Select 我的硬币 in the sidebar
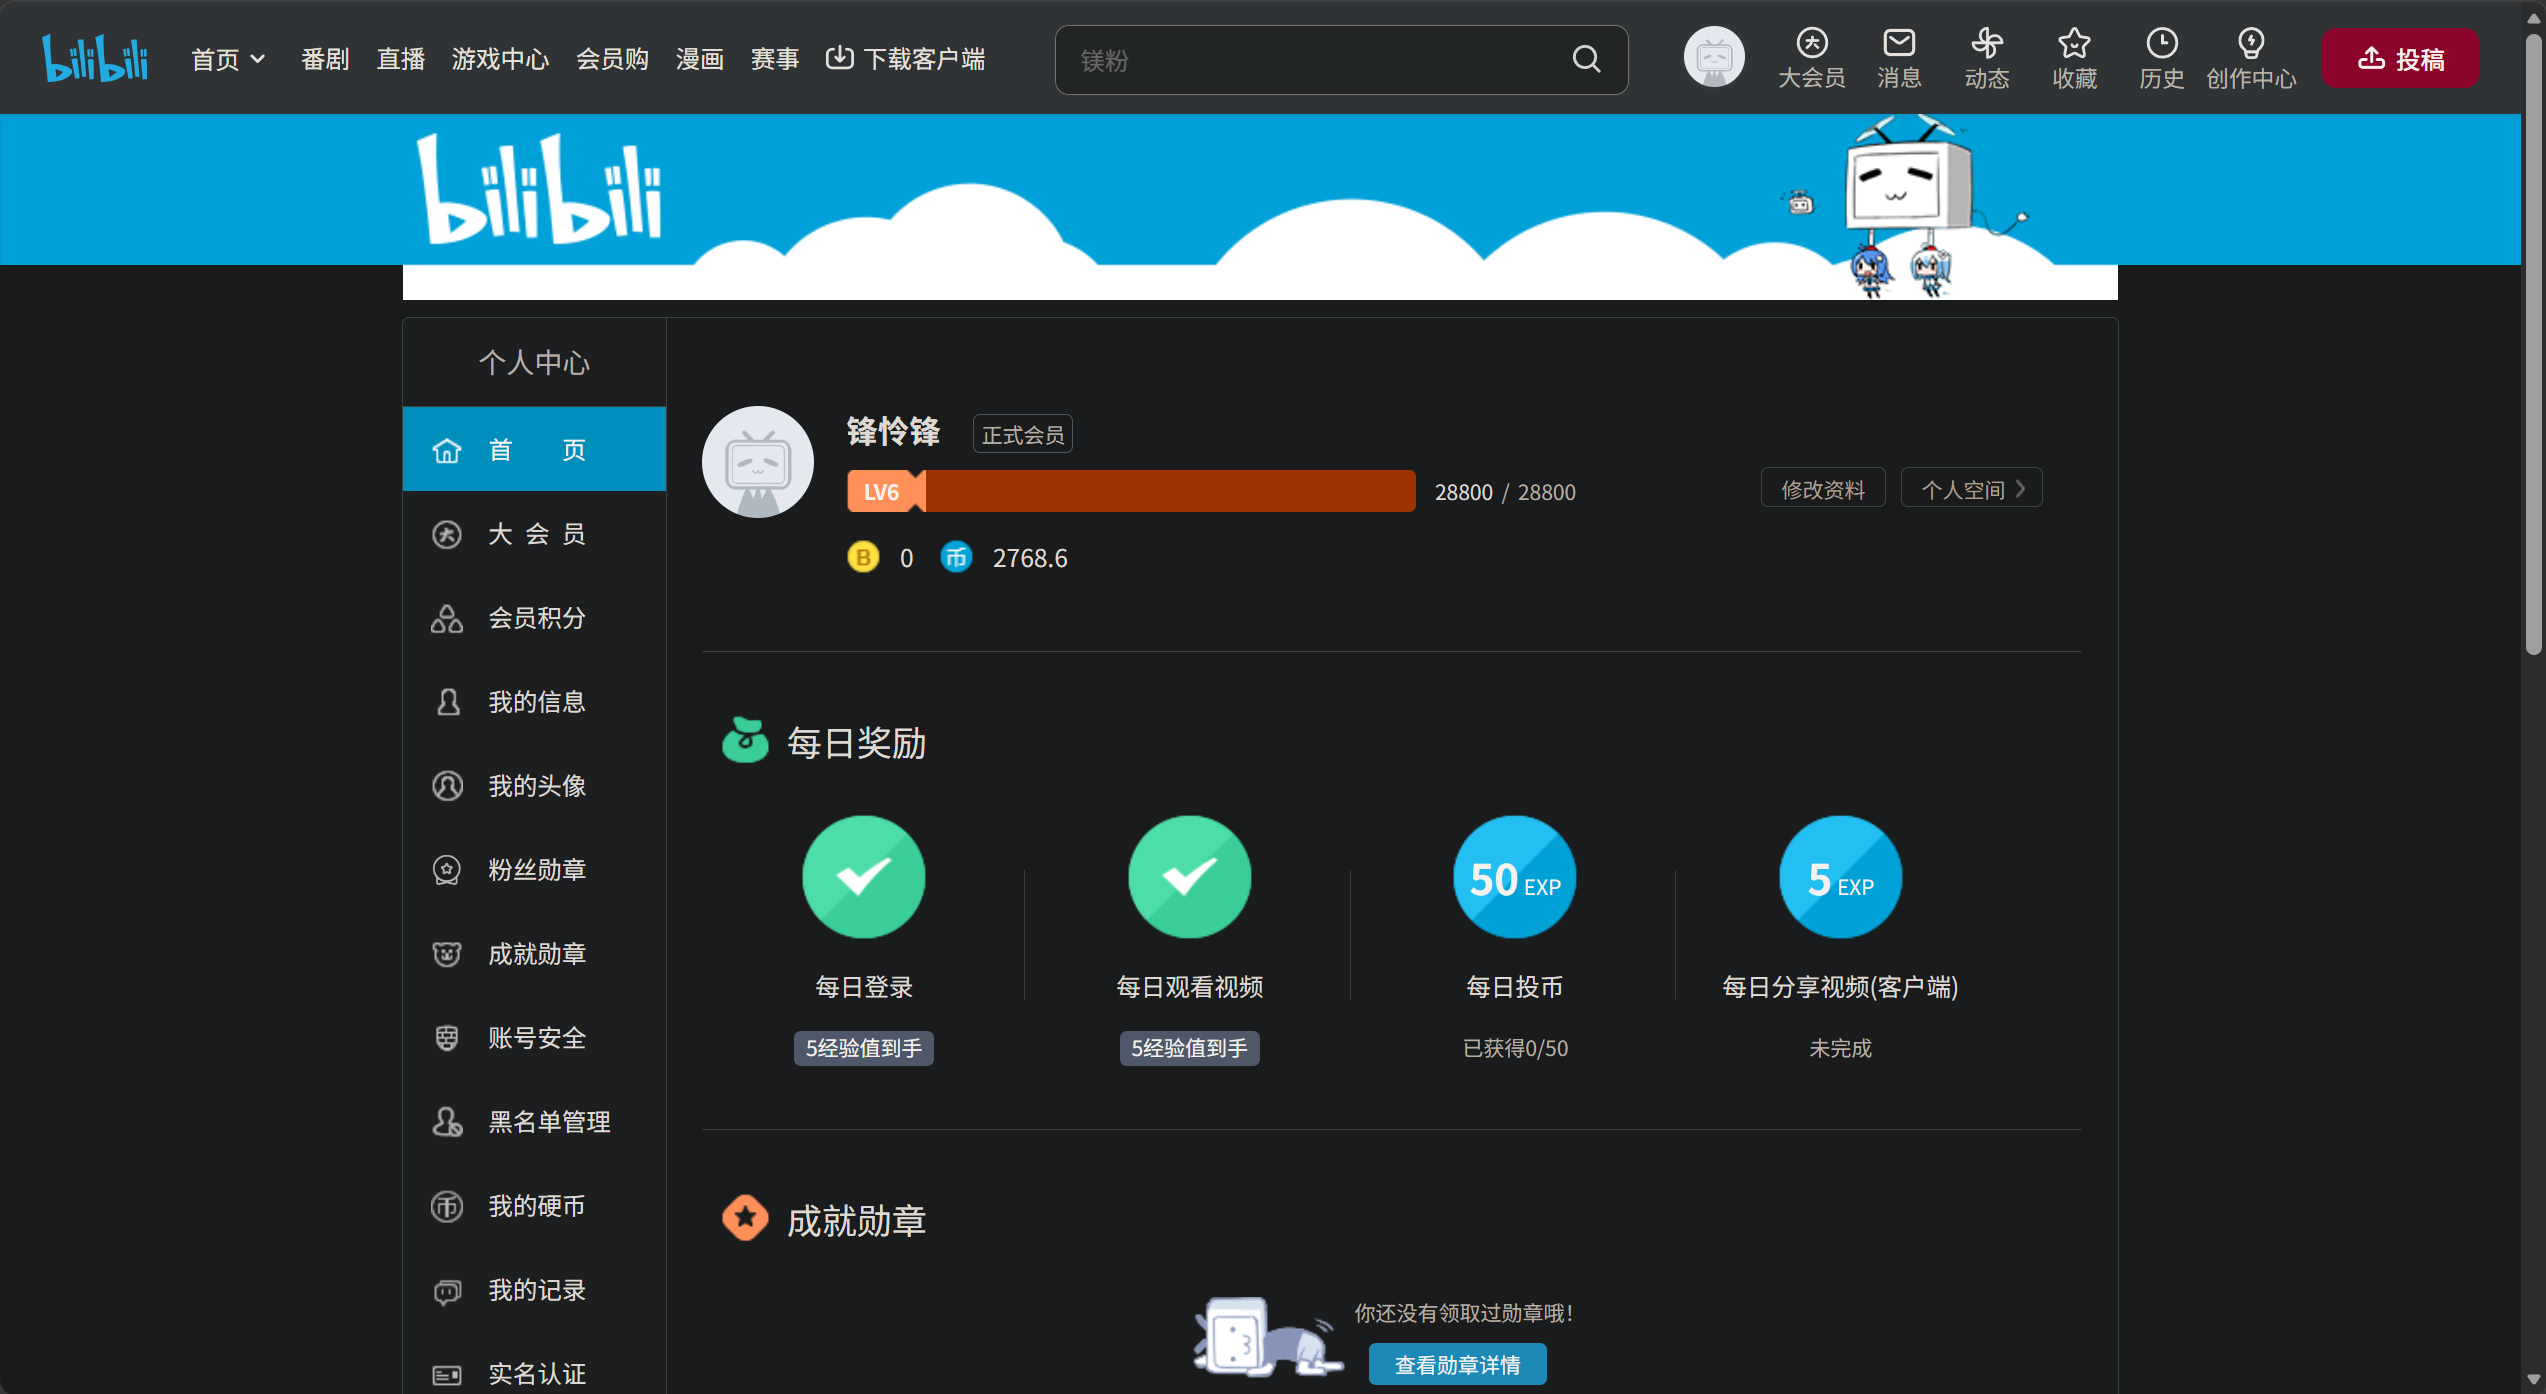The height and width of the screenshot is (1394, 2546). tap(534, 1206)
